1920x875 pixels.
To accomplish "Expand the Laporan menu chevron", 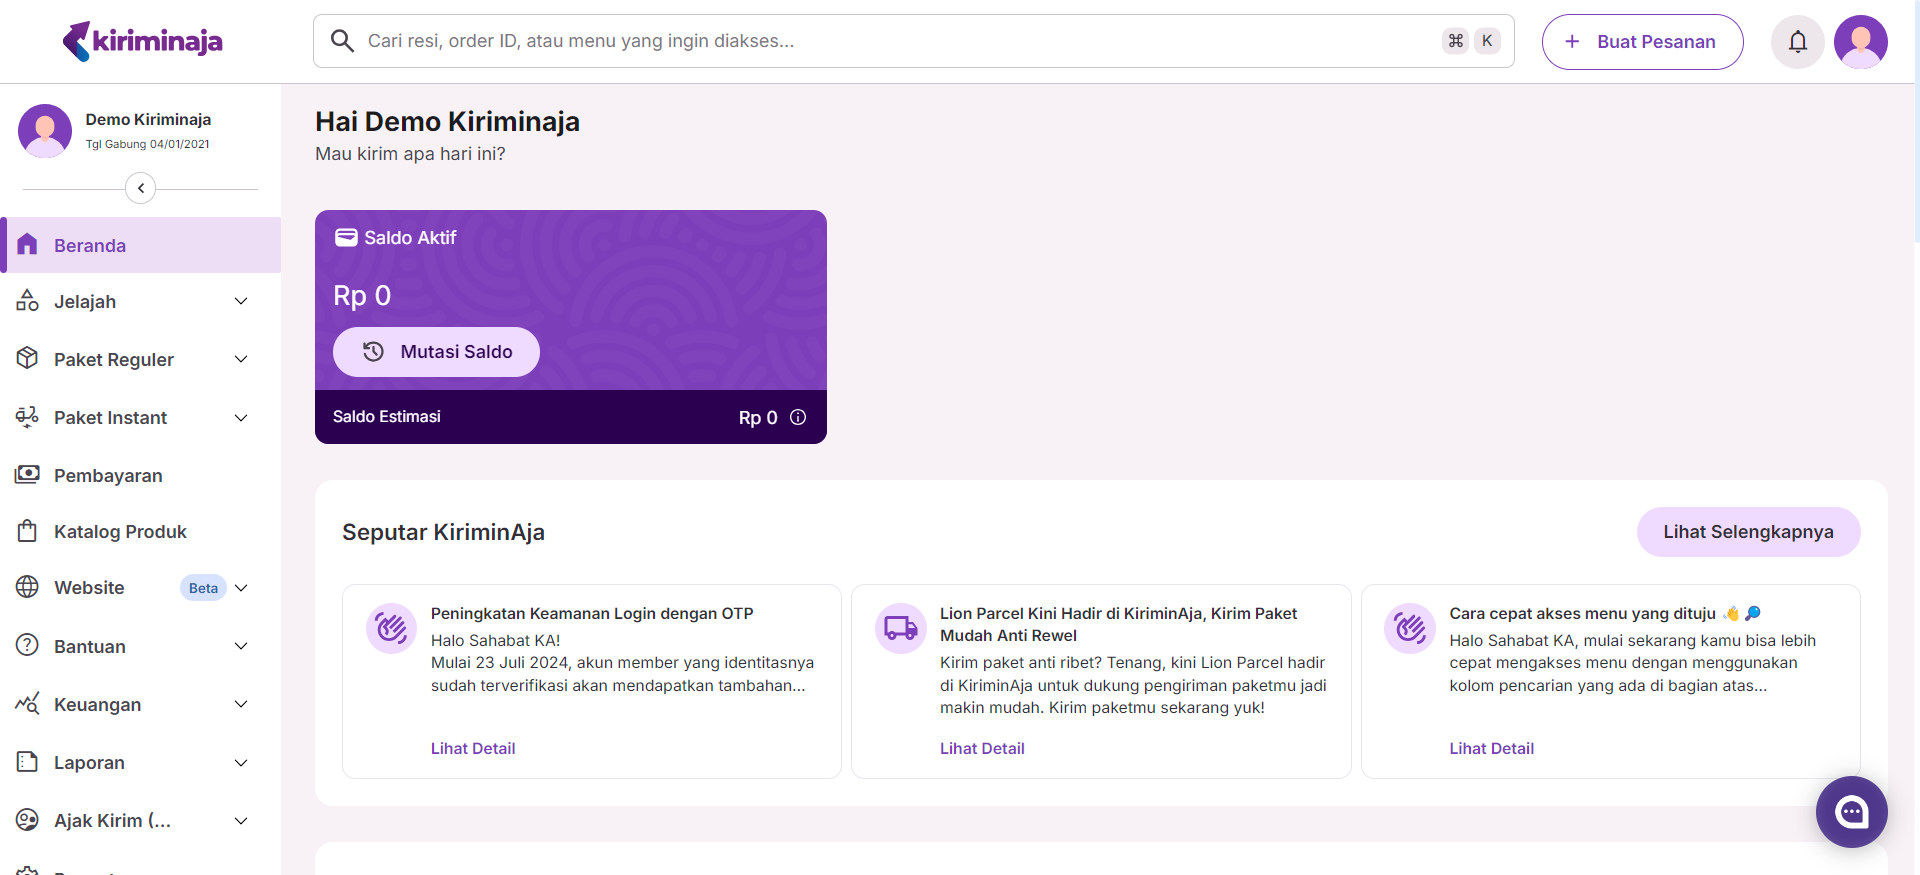I will 241,763.
